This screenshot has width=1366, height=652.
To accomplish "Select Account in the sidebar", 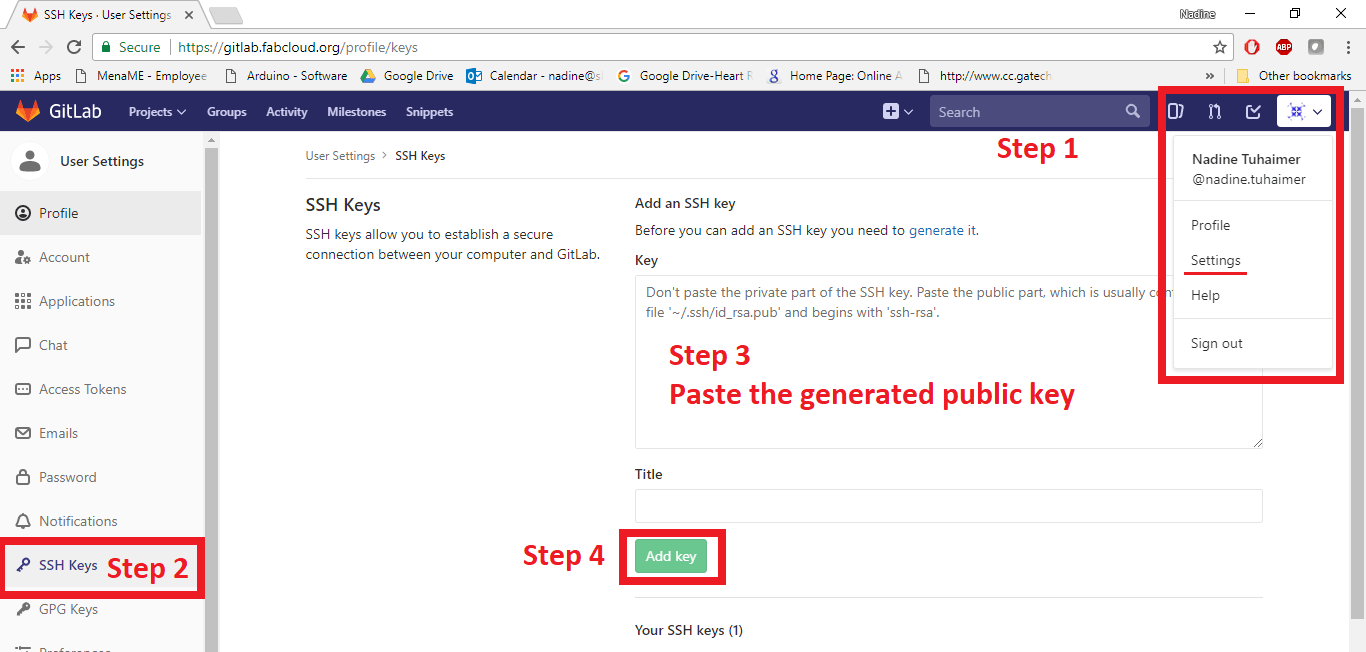I will pos(100,257).
